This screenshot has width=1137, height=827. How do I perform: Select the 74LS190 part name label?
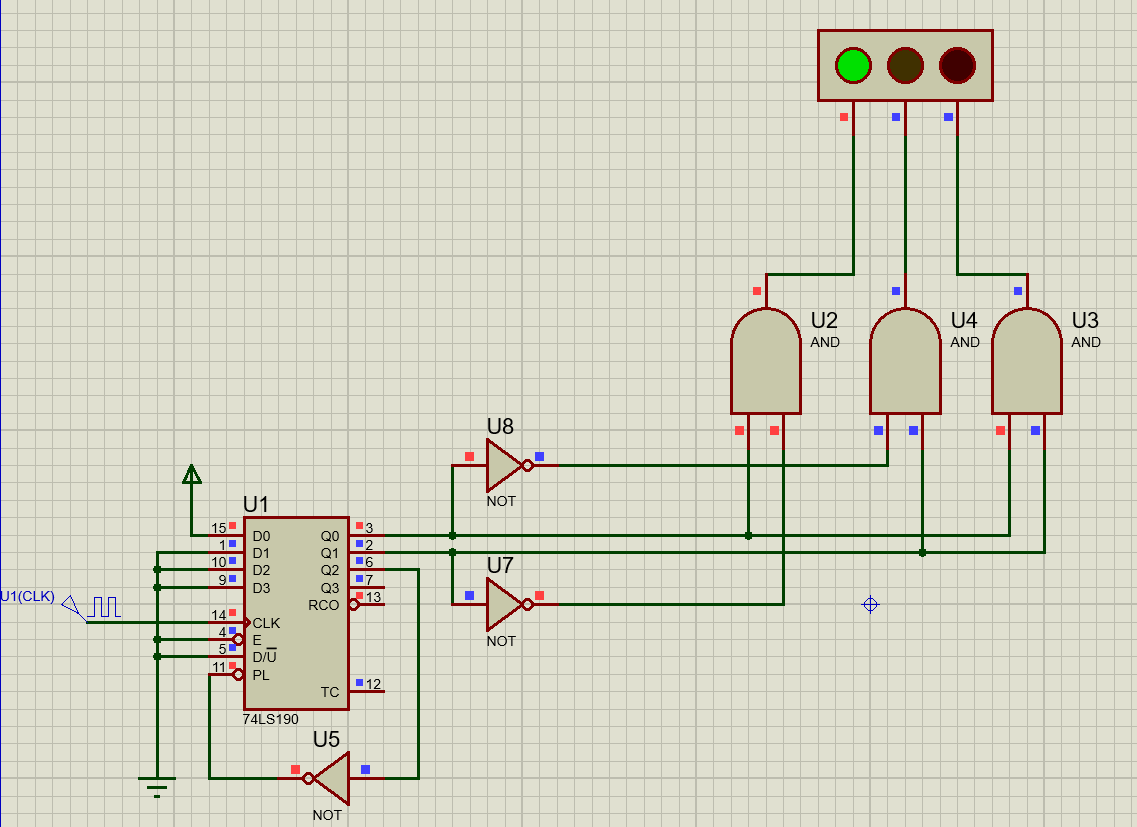coord(270,719)
